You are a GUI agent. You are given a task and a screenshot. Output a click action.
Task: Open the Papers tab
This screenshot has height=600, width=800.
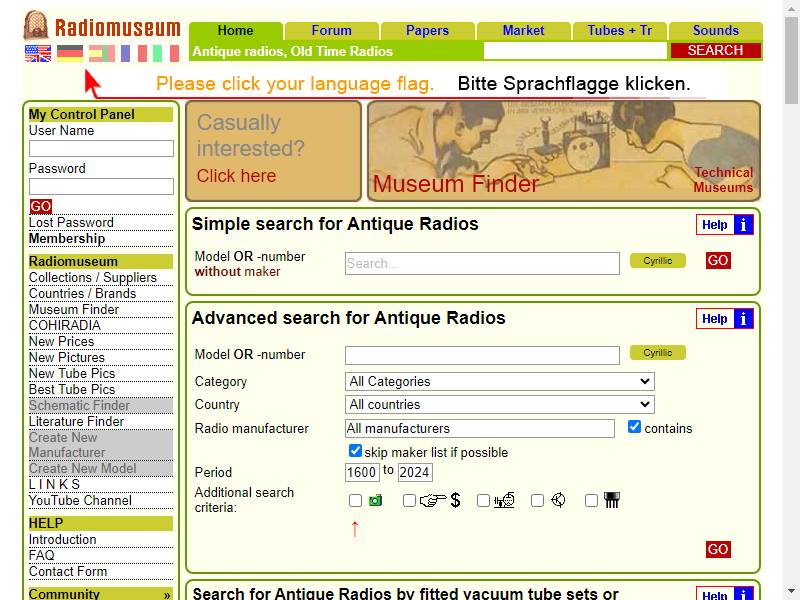pos(428,31)
